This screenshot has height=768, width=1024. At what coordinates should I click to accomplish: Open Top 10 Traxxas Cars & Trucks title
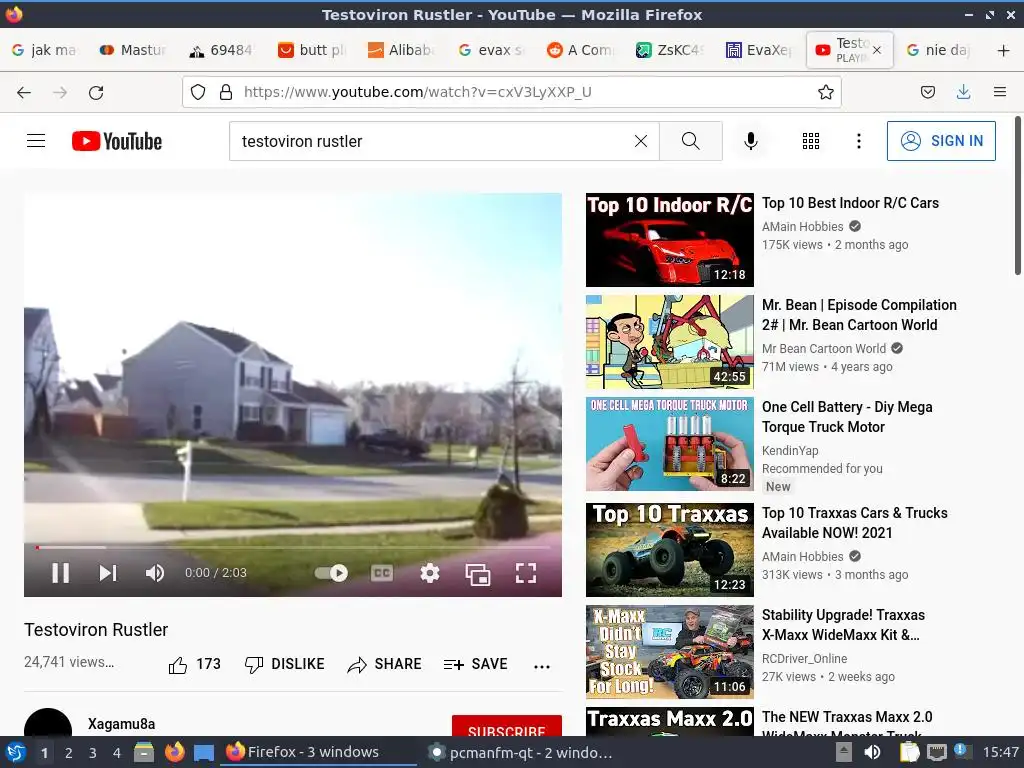pyautogui.click(x=854, y=522)
